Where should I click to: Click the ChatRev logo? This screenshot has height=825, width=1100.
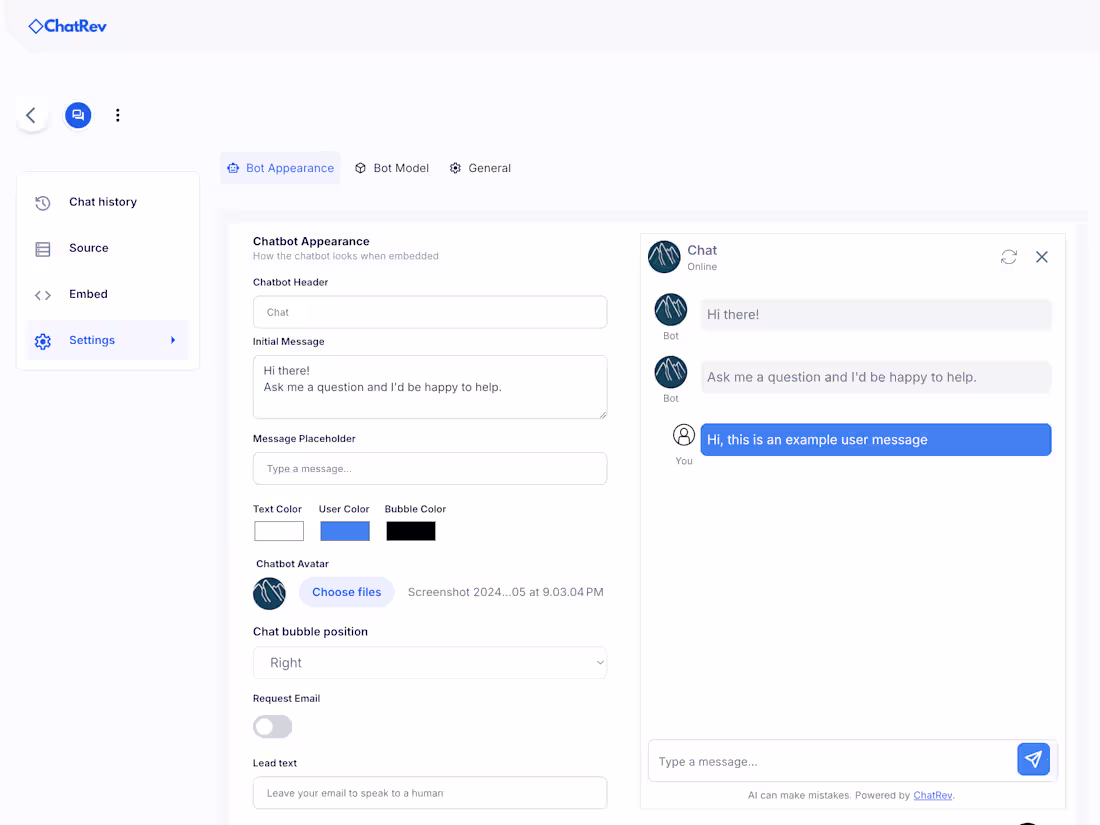[x=66, y=26]
